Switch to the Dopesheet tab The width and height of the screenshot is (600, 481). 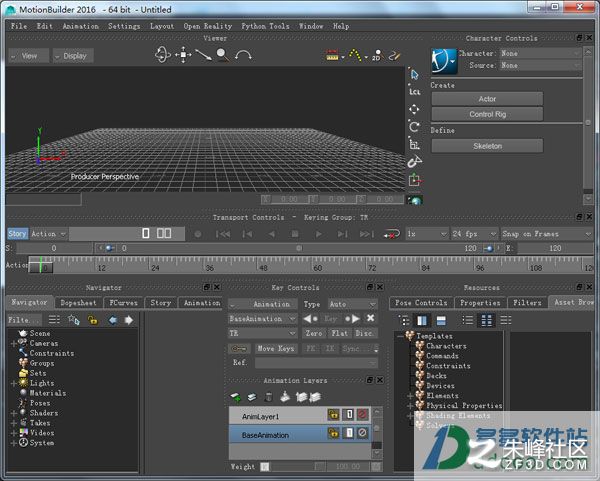point(78,303)
